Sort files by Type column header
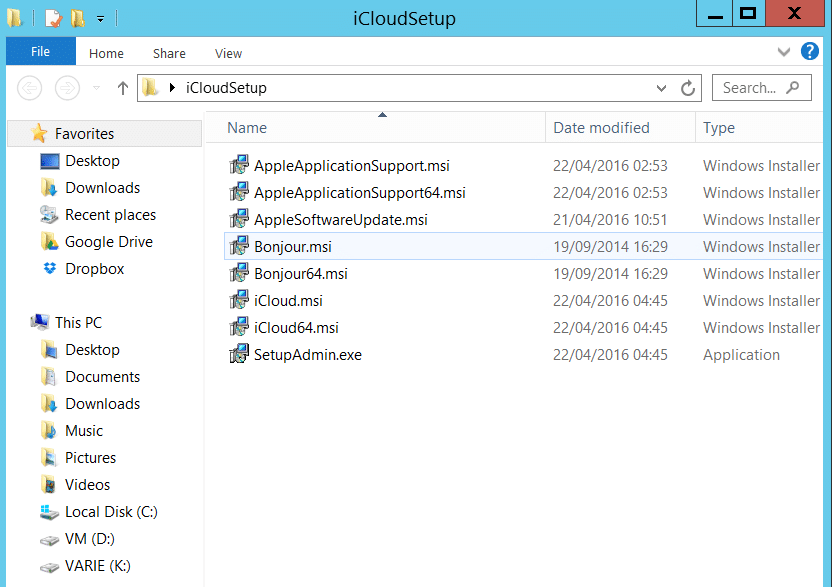This screenshot has height=587, width=832. 760,127
